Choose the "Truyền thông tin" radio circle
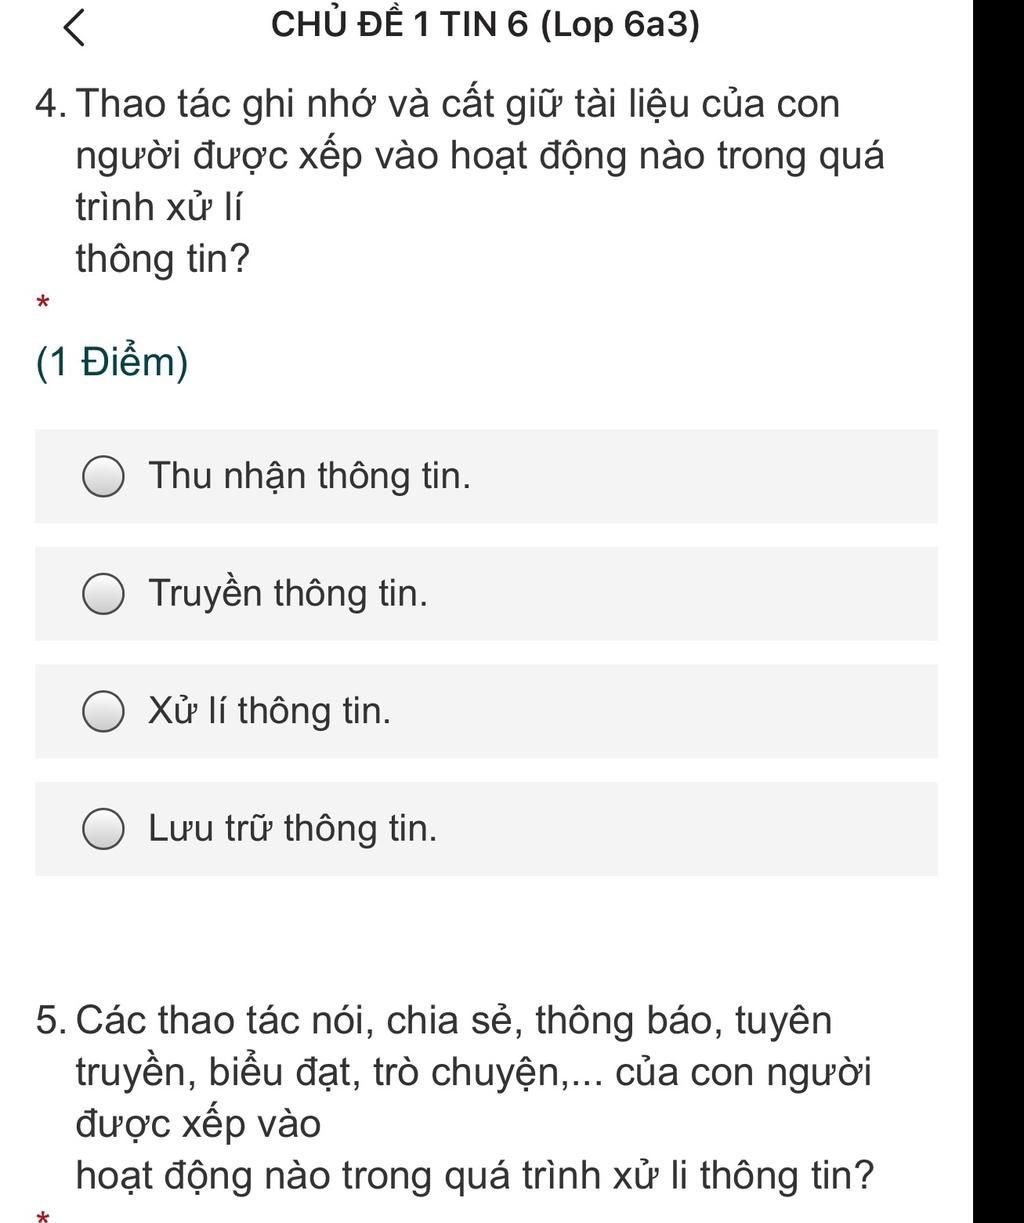The width and height of the screenshot is (1024, 1223). pyautogui.click(x=103, y=595)
